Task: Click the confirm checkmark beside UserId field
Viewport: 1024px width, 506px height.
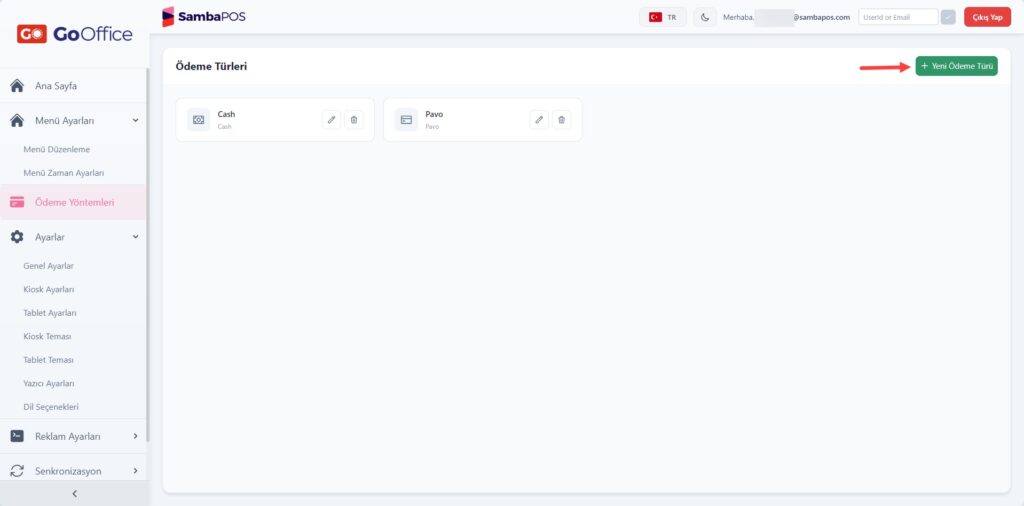Action: tap(948, 17)
